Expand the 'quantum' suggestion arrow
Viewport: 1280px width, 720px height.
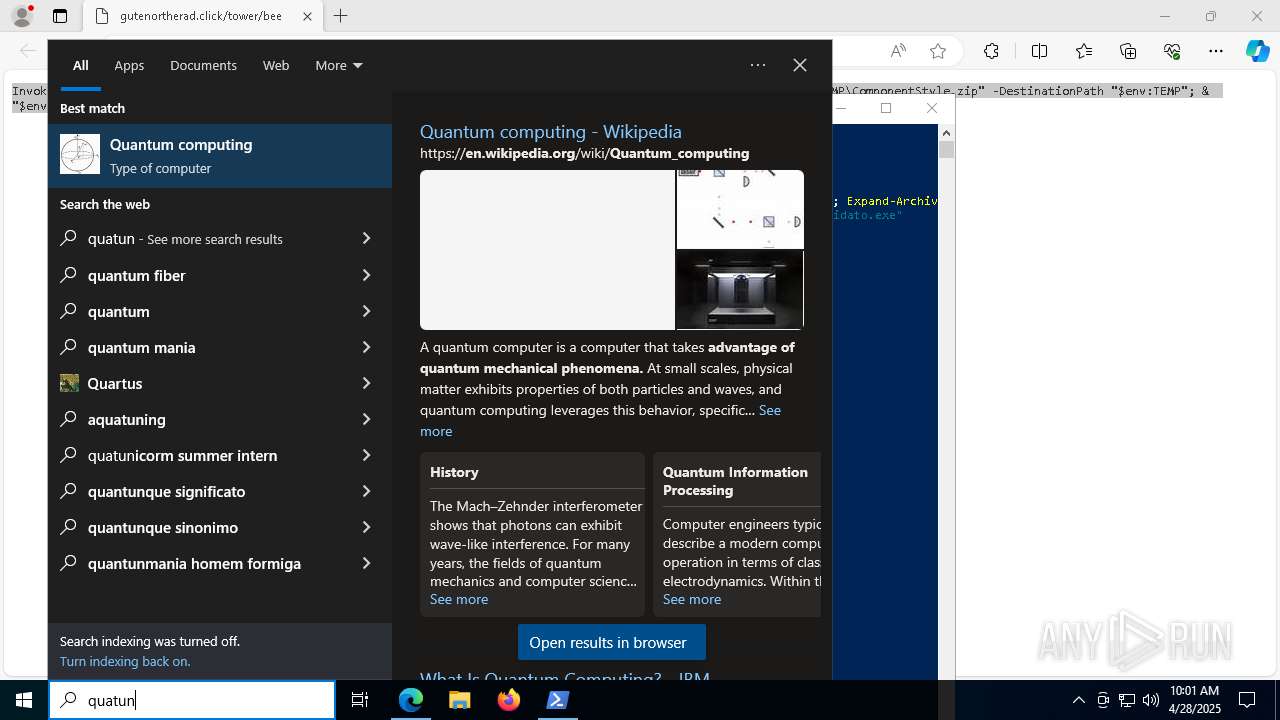pyautogui.click(x=366, y=311)
